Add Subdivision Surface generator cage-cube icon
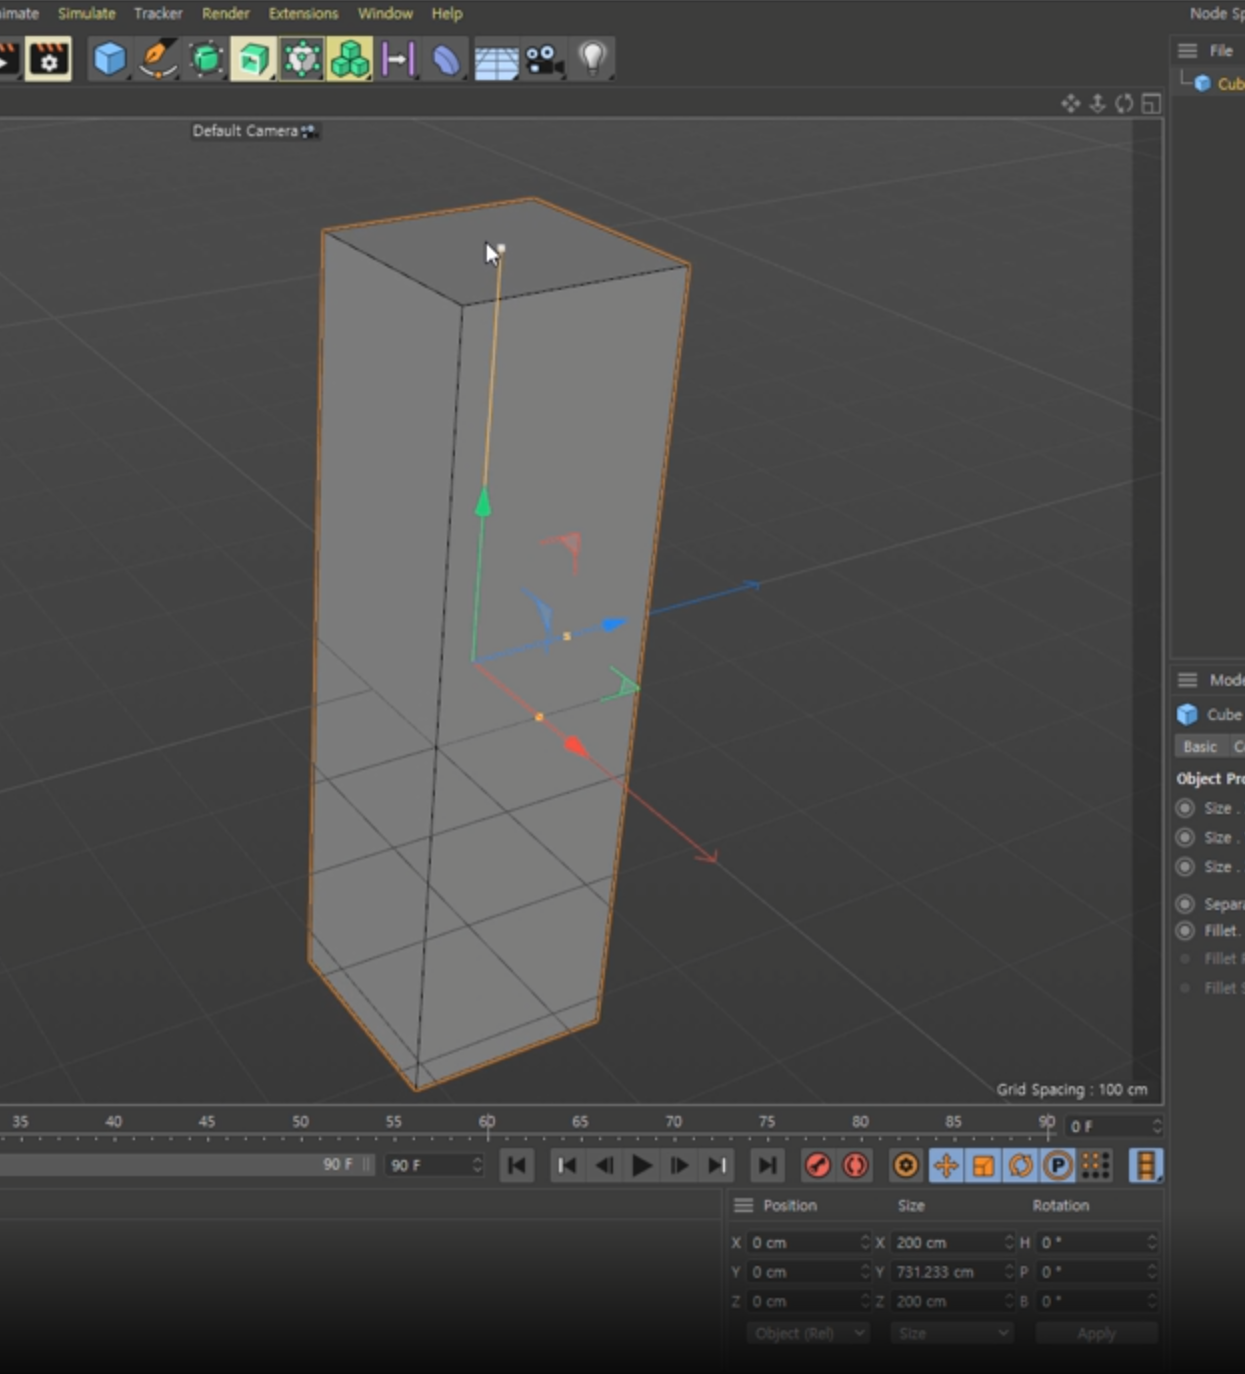The width and height of the screenshot is (1245, 1374). click(206, 60)
